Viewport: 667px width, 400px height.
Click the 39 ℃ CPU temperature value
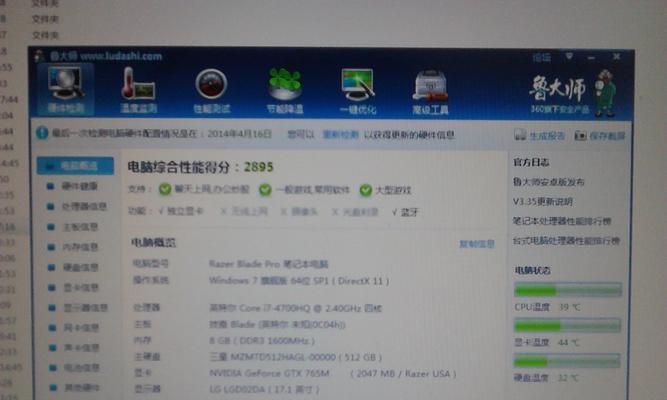click(x=569, y=307)
